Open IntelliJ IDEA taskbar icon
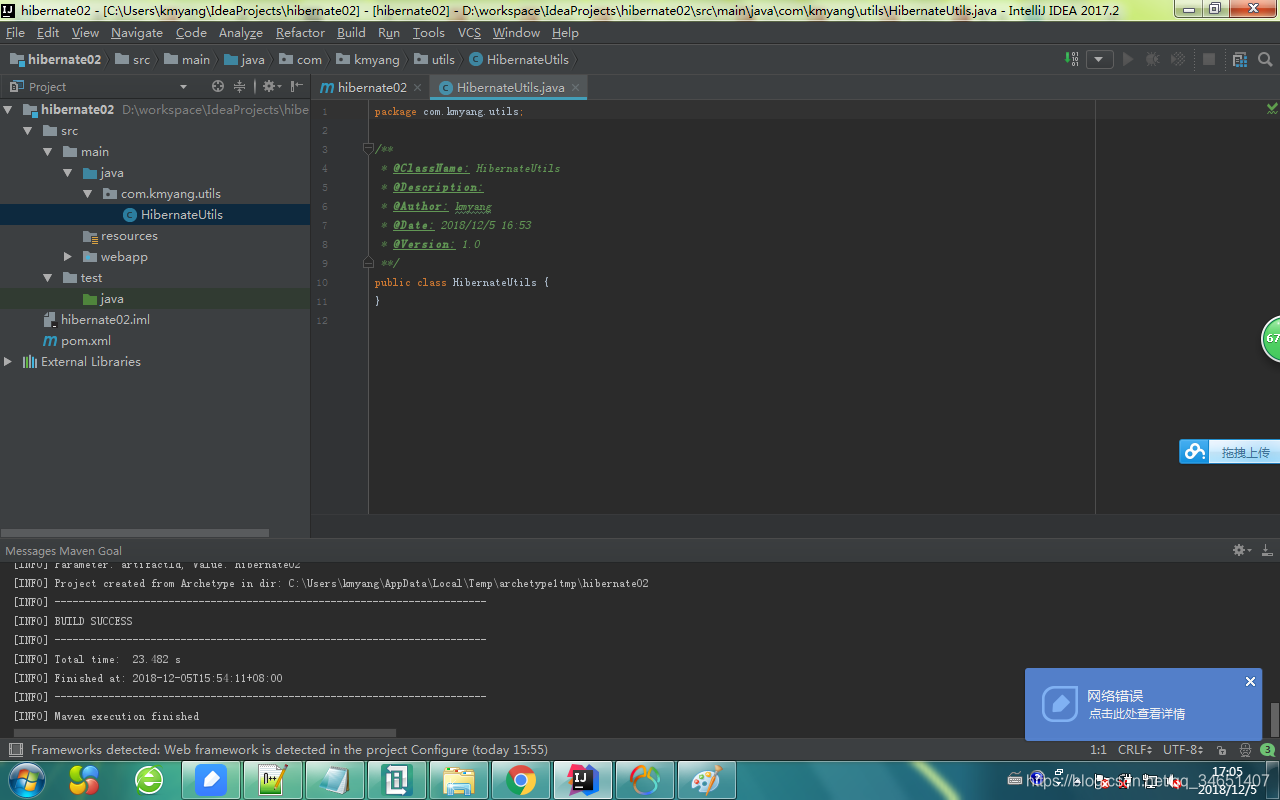Screen dimensions: 1280x800 [583, 780]
